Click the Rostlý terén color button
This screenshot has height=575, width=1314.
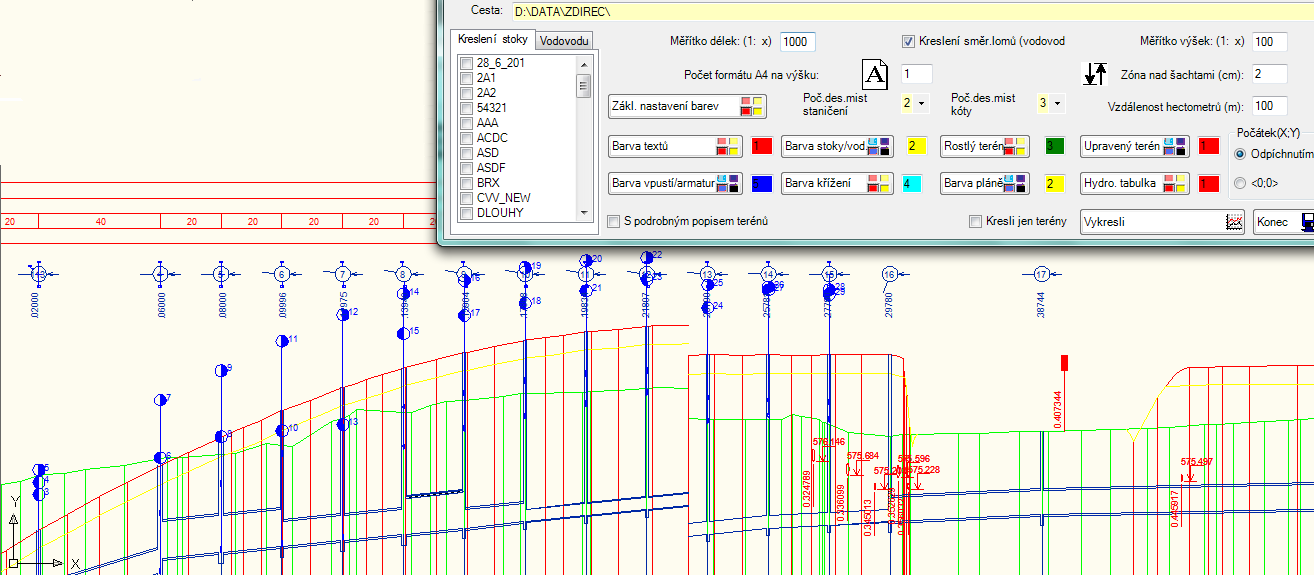[985, 146]
